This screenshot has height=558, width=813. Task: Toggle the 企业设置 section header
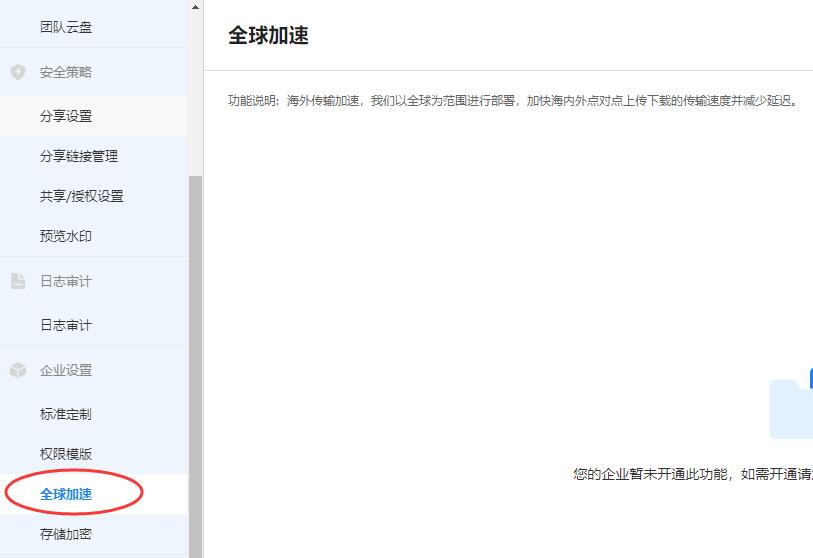(x=66, y=370)
